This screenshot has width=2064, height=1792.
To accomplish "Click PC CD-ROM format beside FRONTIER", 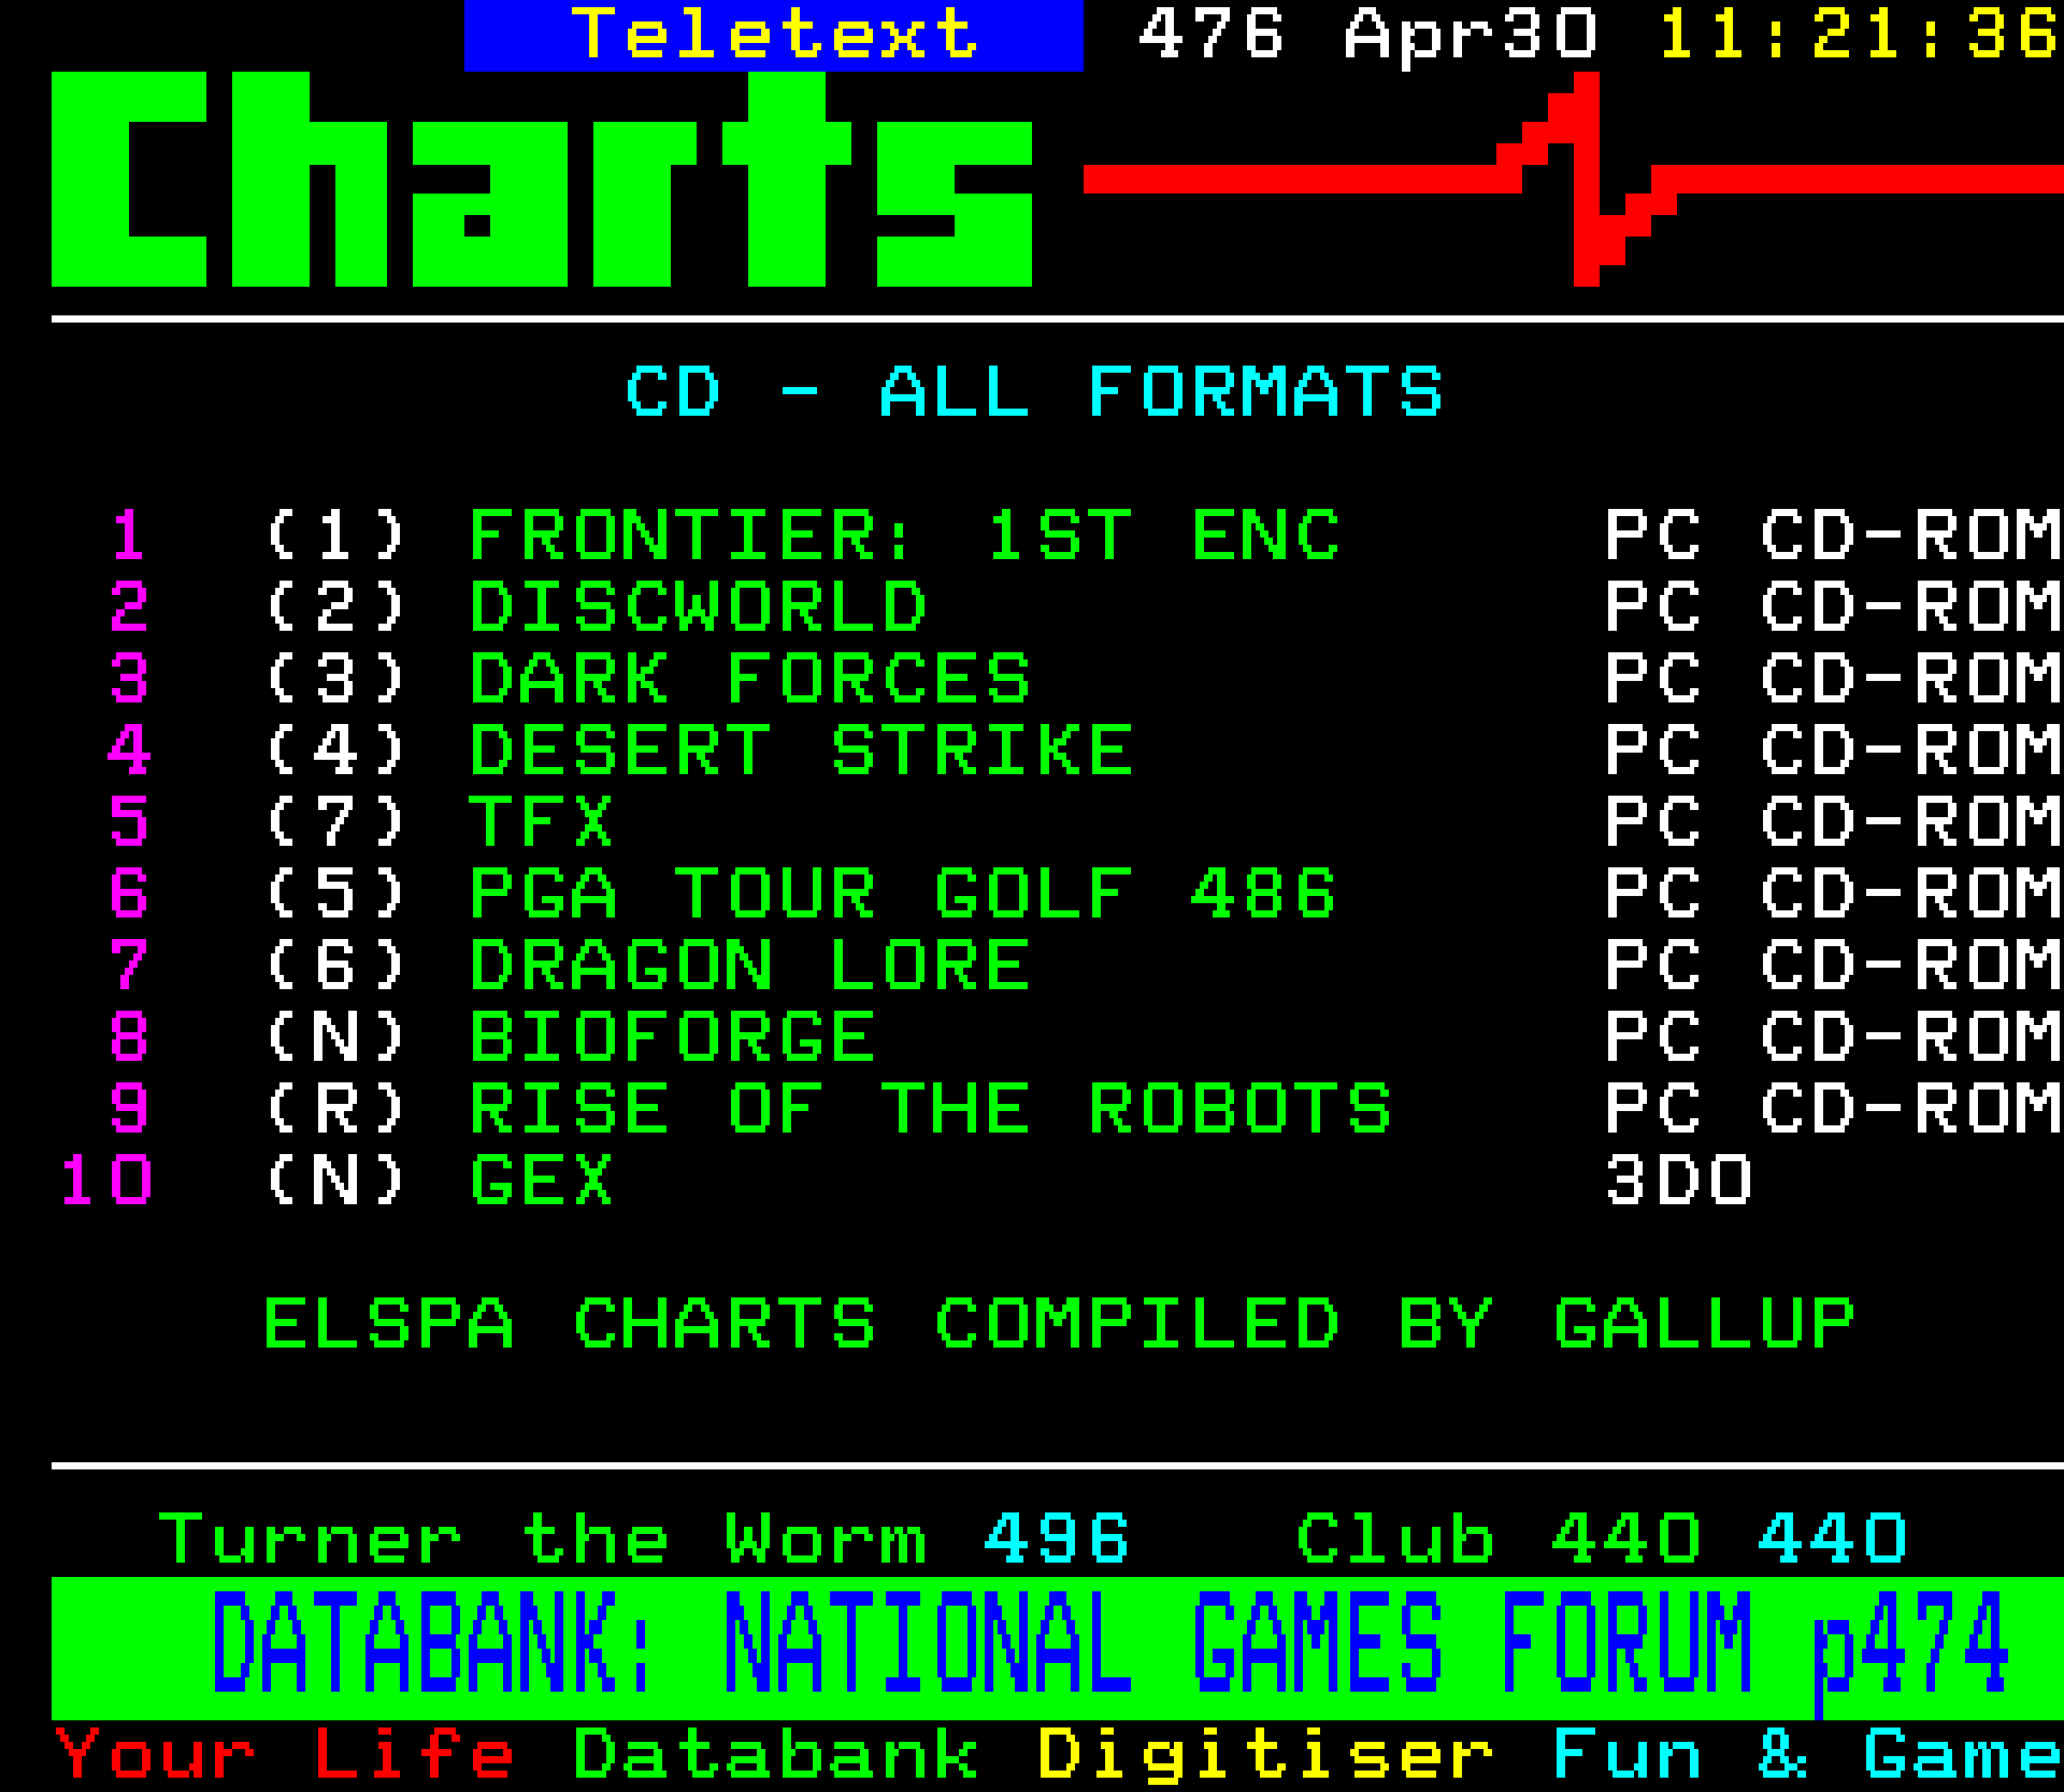I will coord(1834,535).
